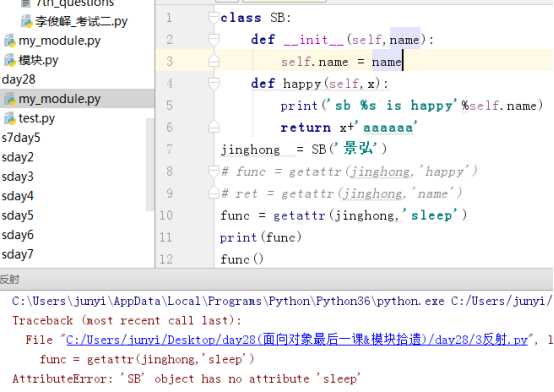Click the 'func()' code line
554x392 pixels.
[x=242, y=259]
